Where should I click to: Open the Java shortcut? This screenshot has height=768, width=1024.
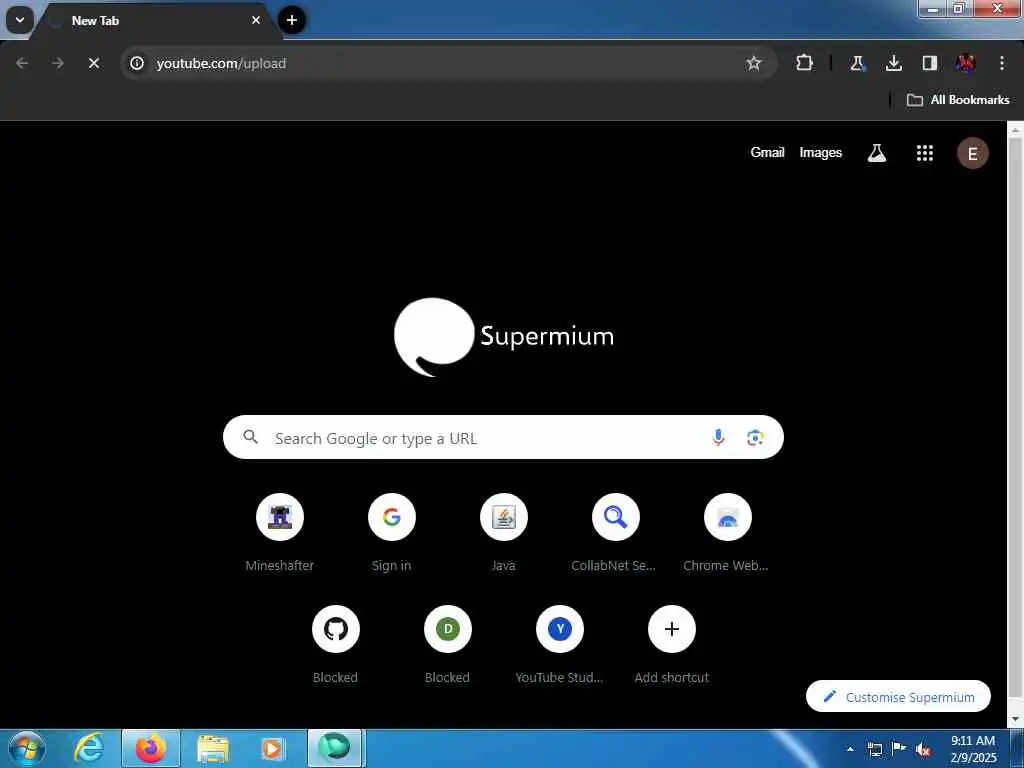pos(504,534)
